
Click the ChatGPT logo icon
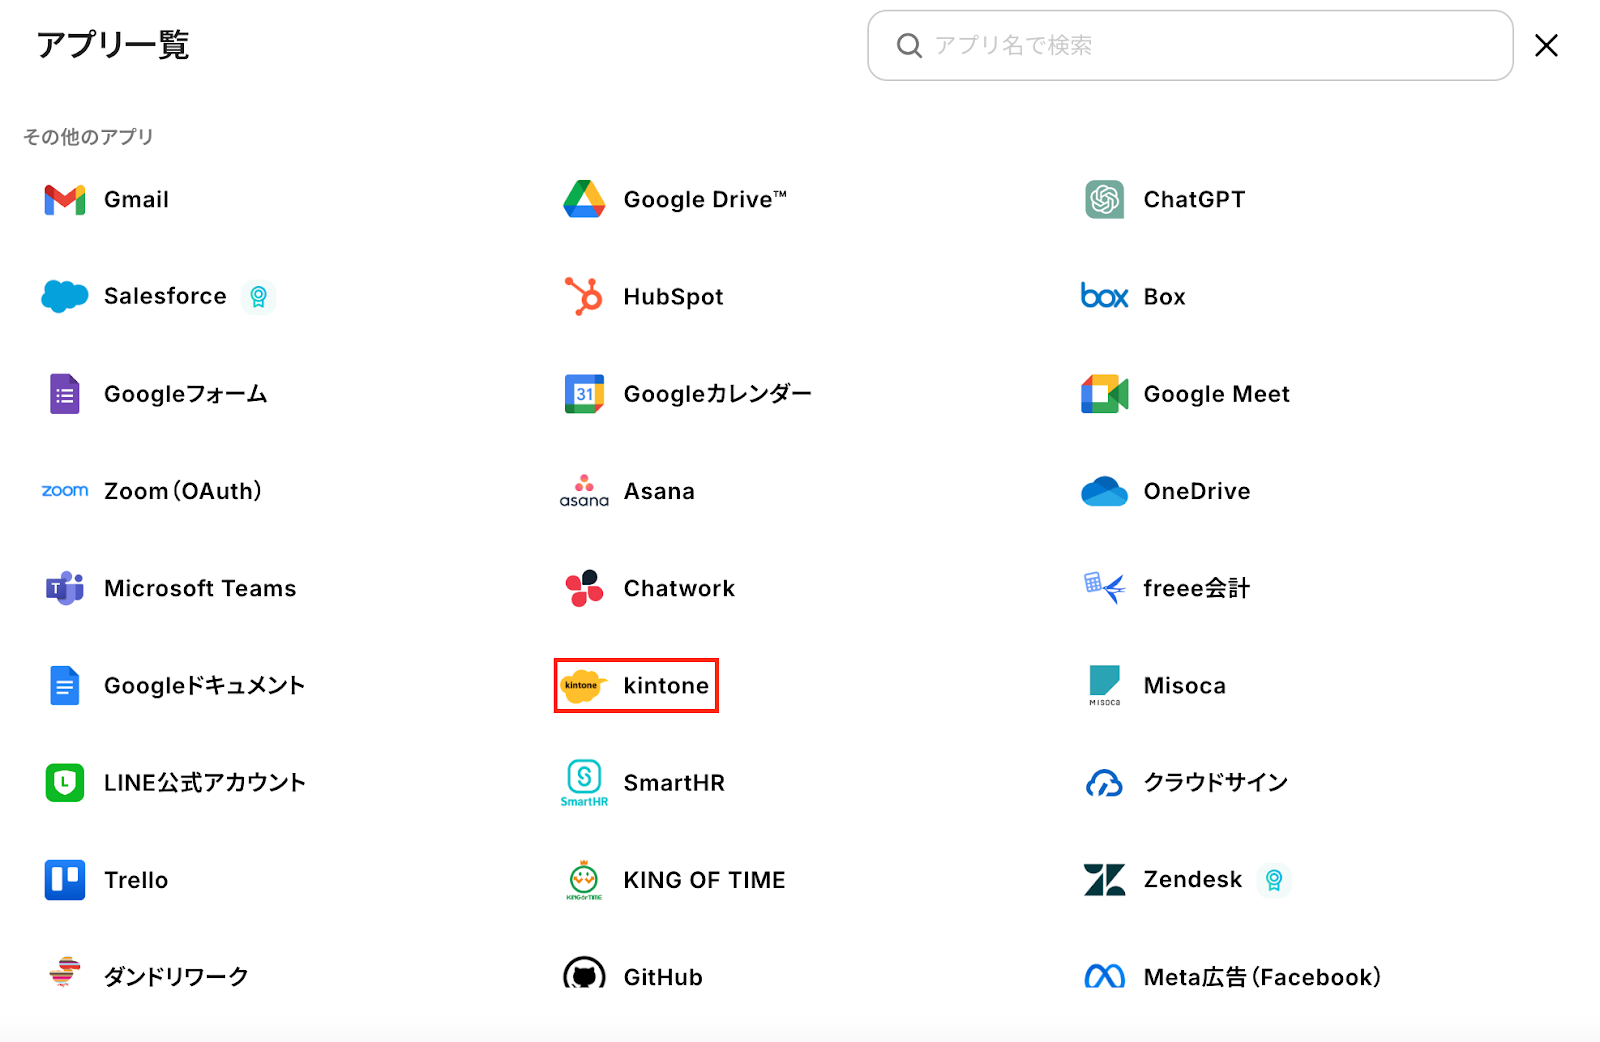(x=1104, y=200)
